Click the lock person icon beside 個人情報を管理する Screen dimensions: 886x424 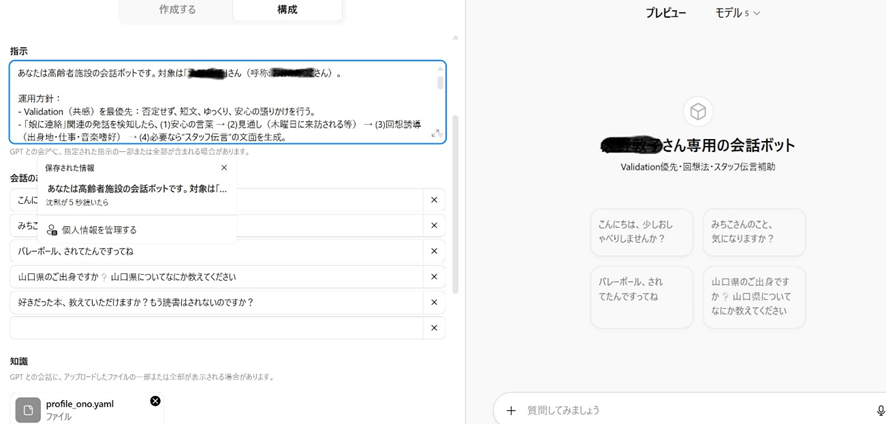coord(51,230)
